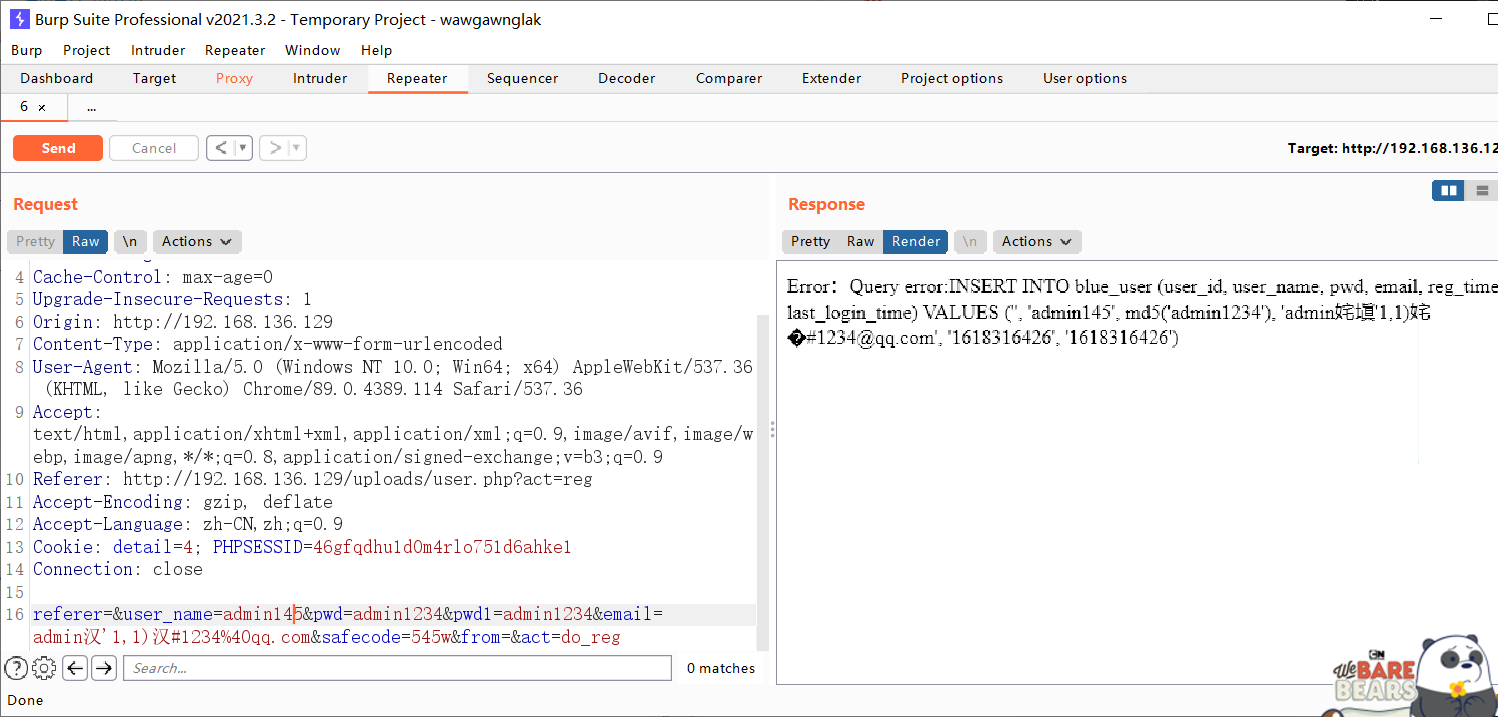
Task: Close Repeater tab 6
Action: click(42, 107)
